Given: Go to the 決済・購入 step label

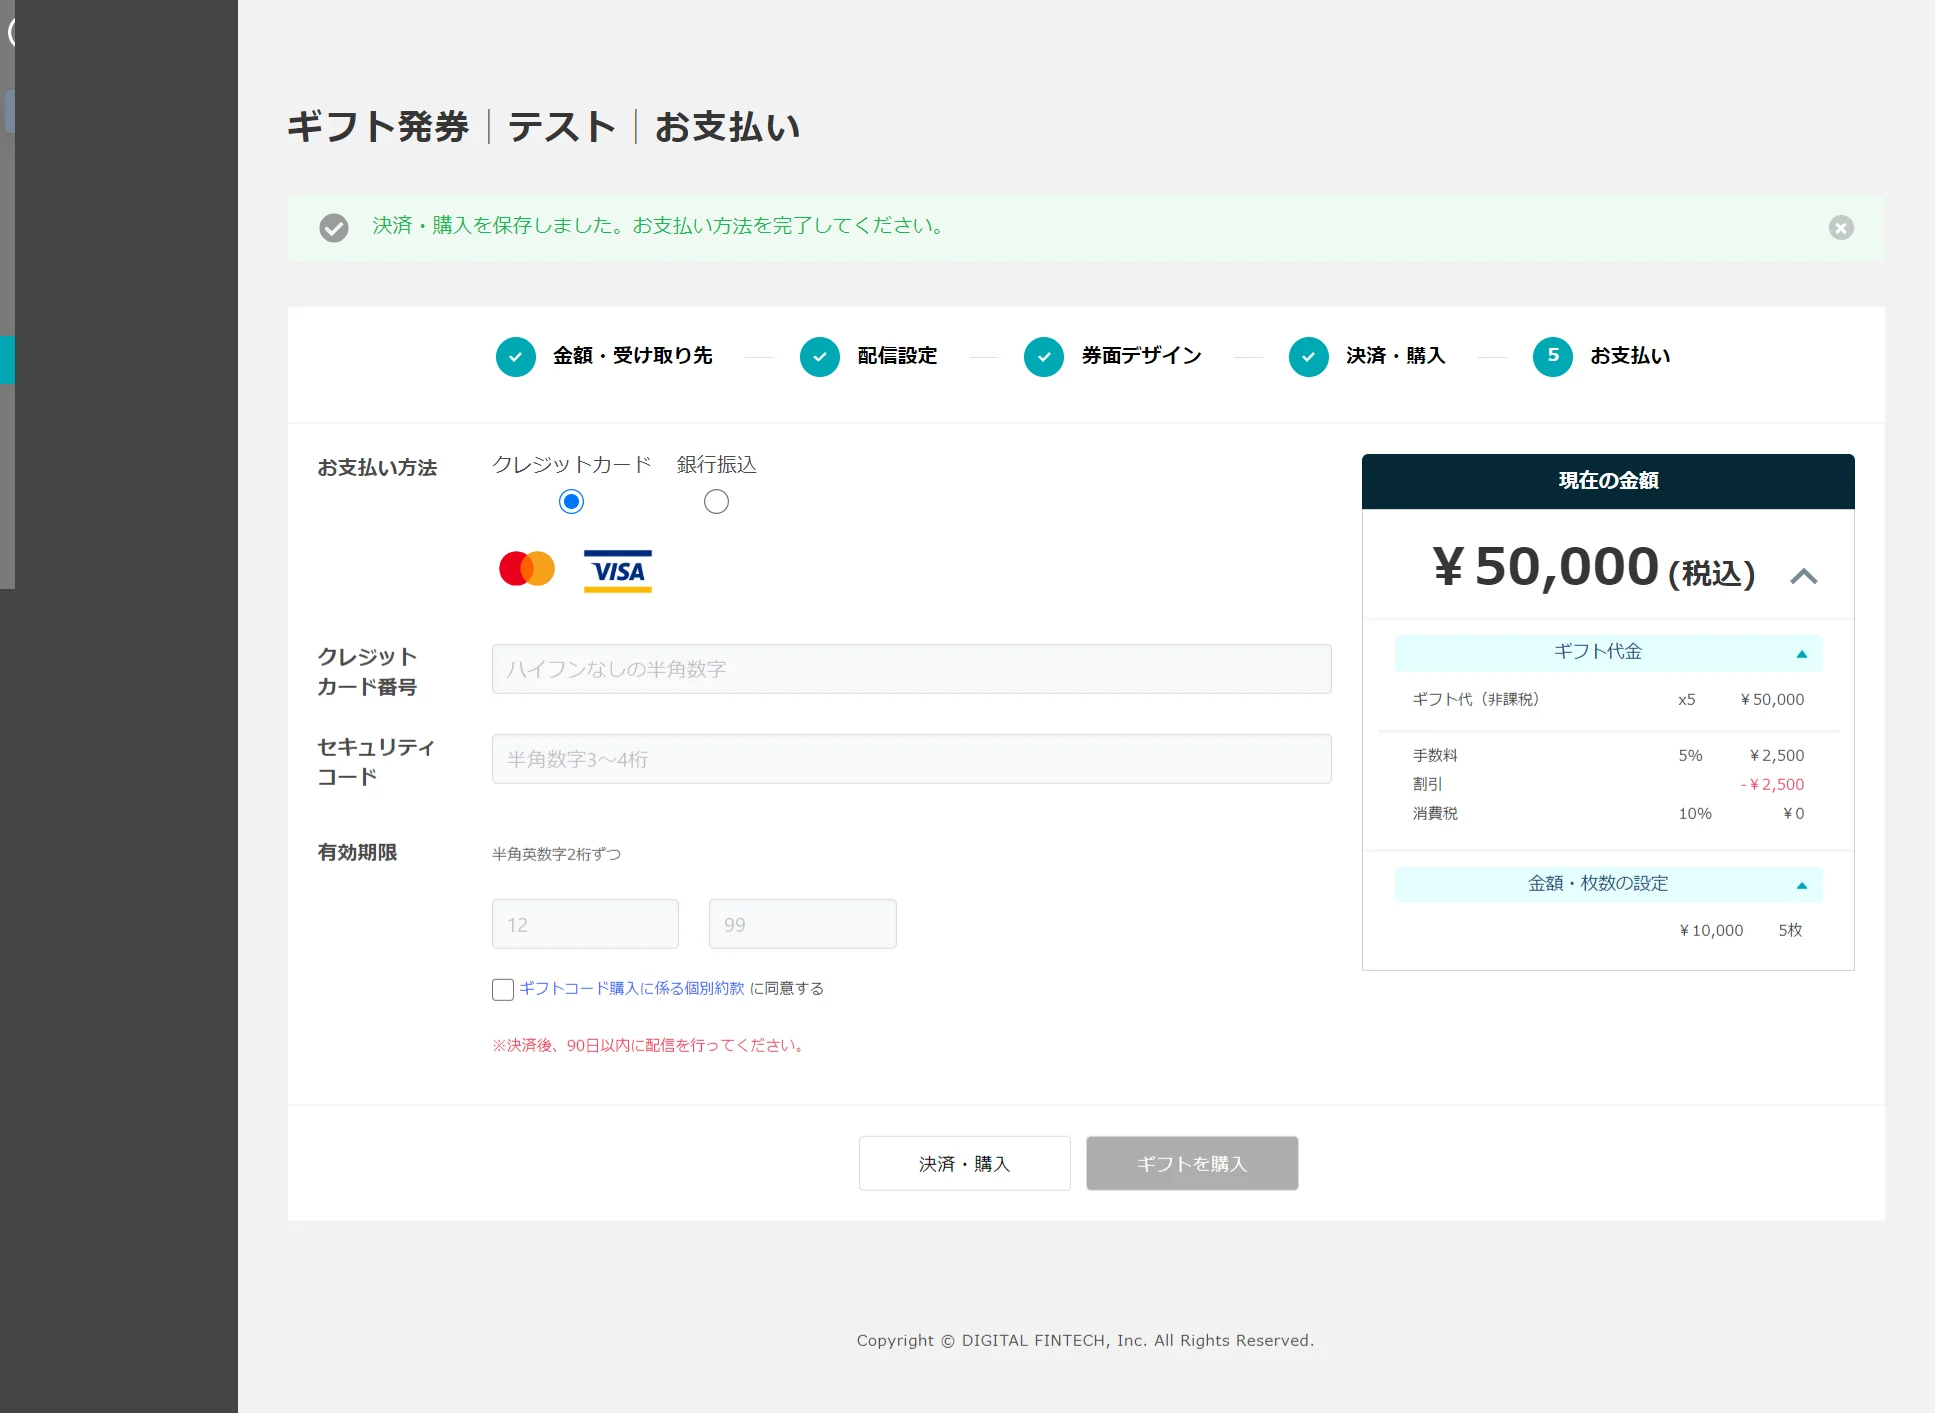Looking at the screenshot, I should click(x=1396, y=356).
